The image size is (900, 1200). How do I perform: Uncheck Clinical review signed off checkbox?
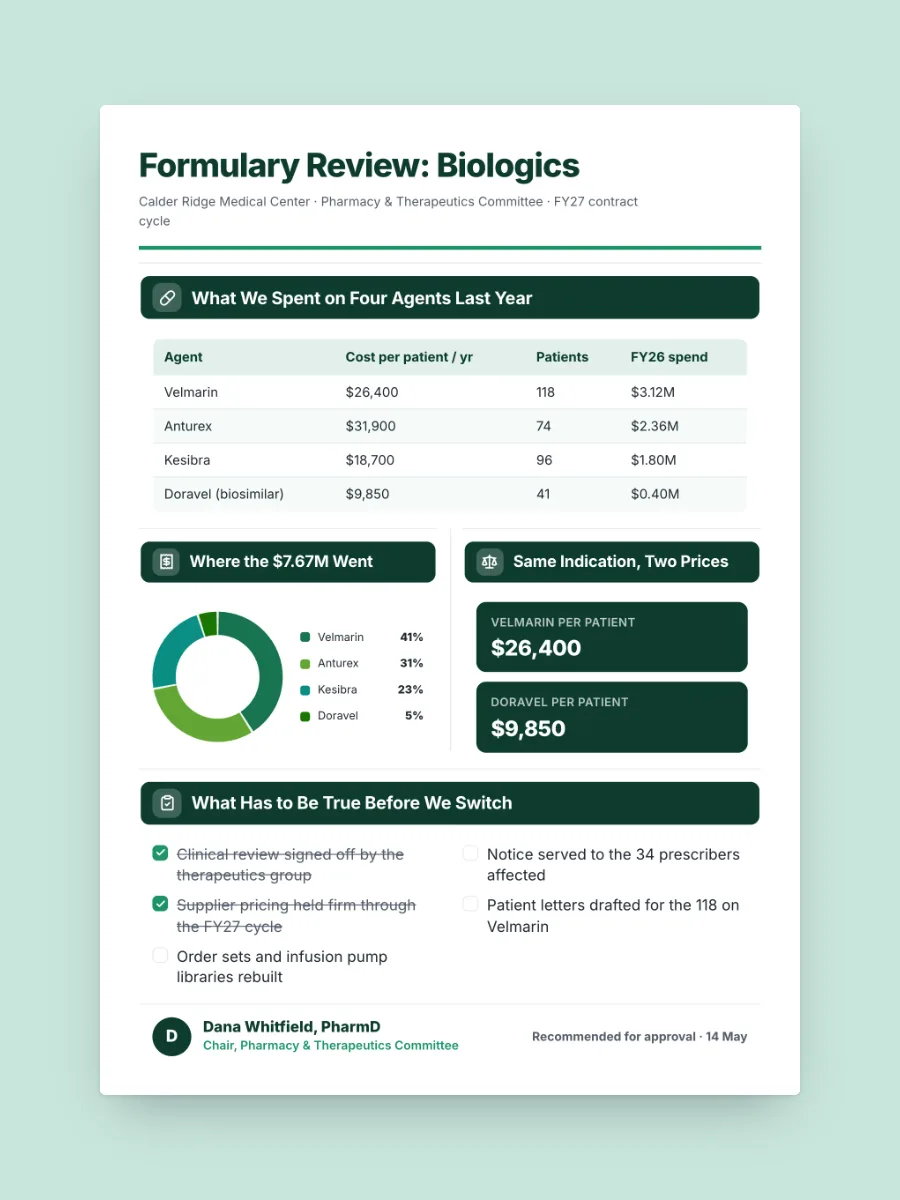tap(160, 853)
